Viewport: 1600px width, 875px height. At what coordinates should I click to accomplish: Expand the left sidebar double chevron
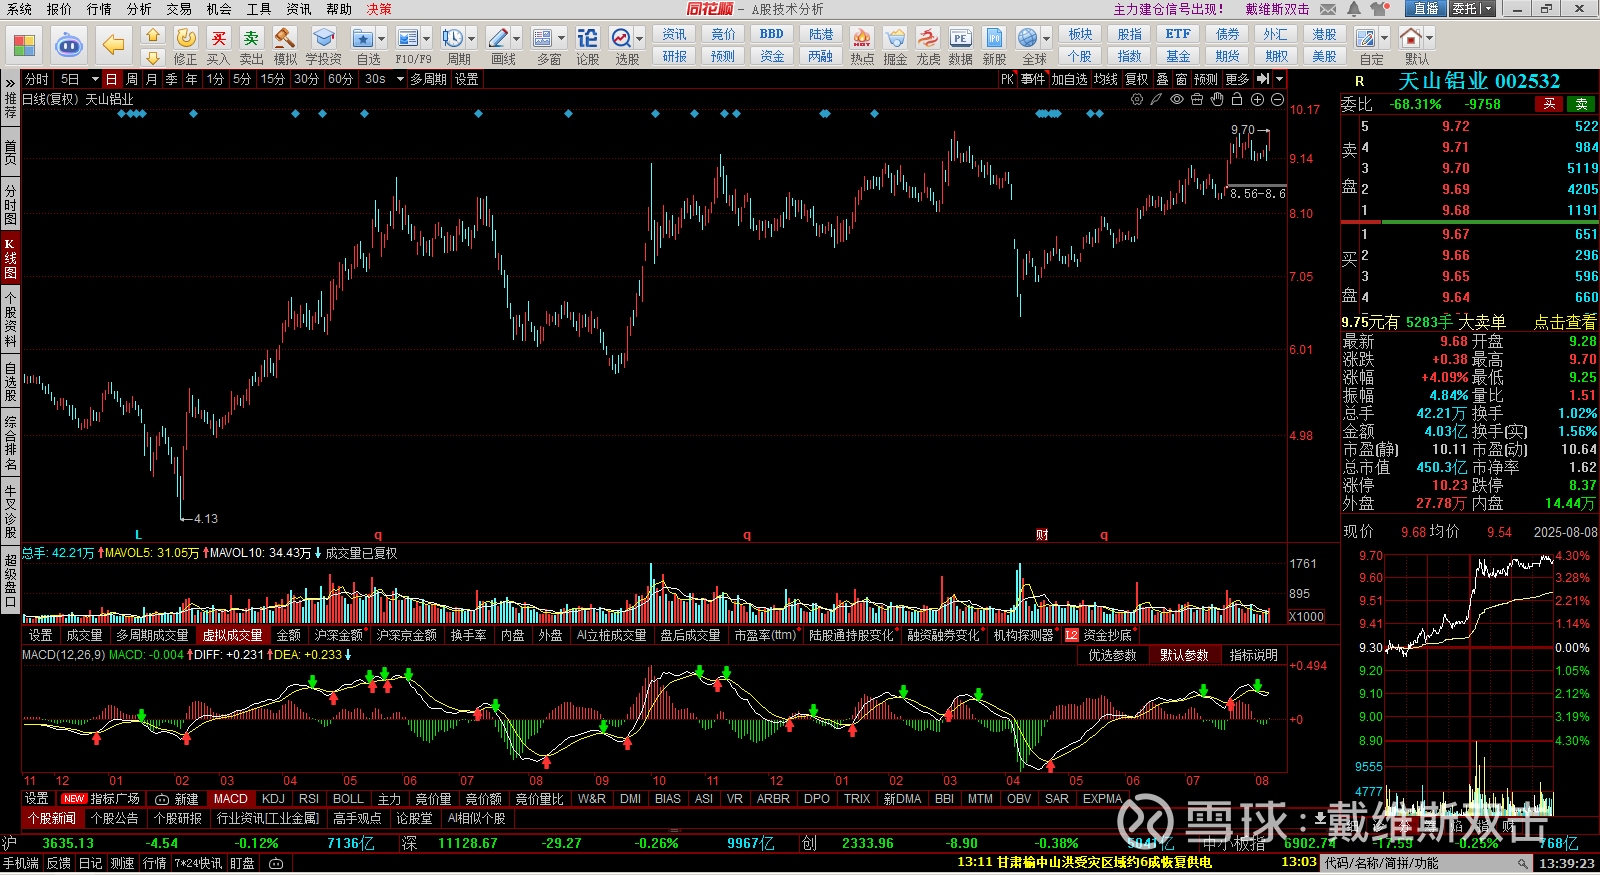(x=10, y=82)
